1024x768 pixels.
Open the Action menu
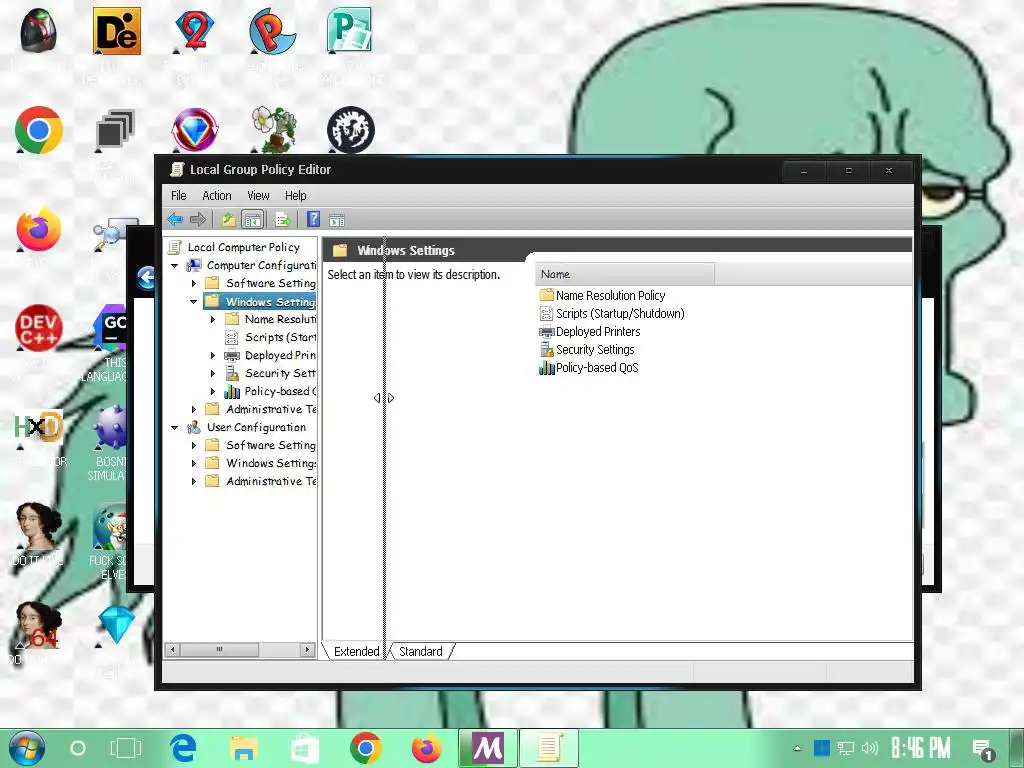(217, 195)
